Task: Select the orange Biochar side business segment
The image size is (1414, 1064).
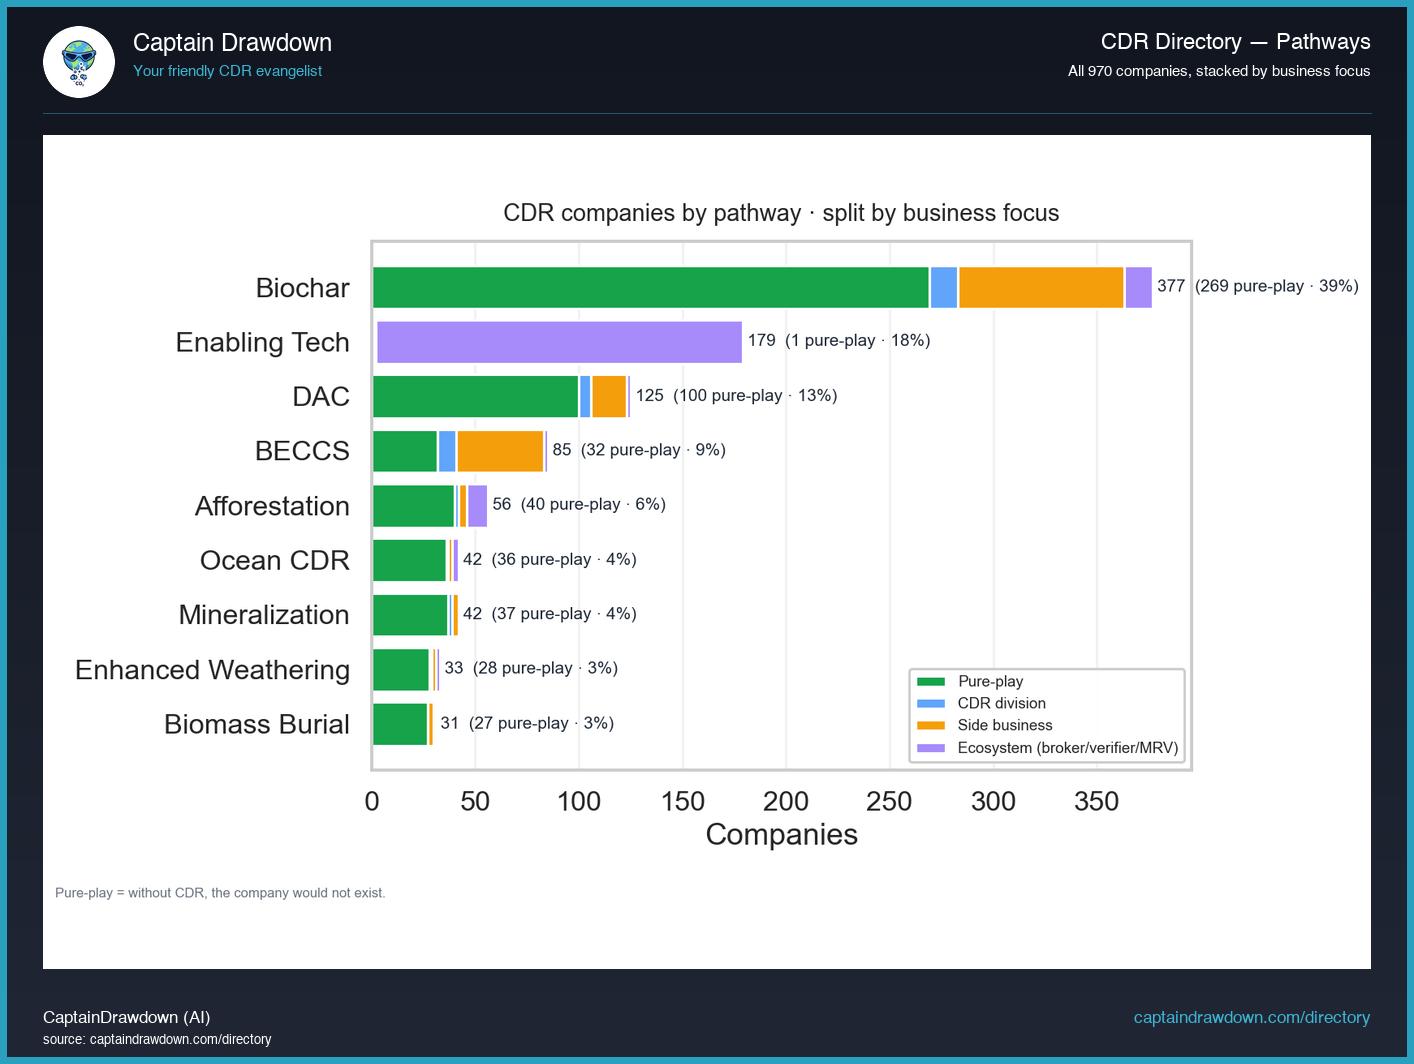Action: coord(1040,287)
